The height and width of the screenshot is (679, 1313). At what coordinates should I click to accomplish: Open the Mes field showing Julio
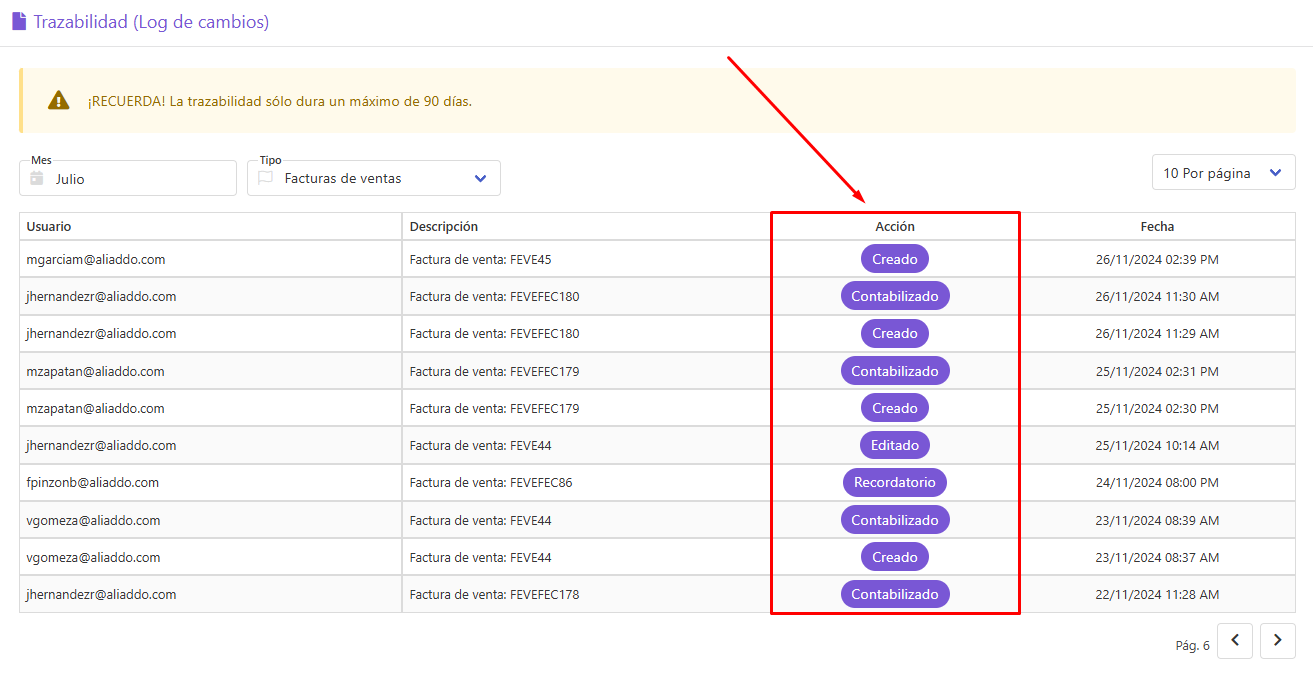[128, 178]
